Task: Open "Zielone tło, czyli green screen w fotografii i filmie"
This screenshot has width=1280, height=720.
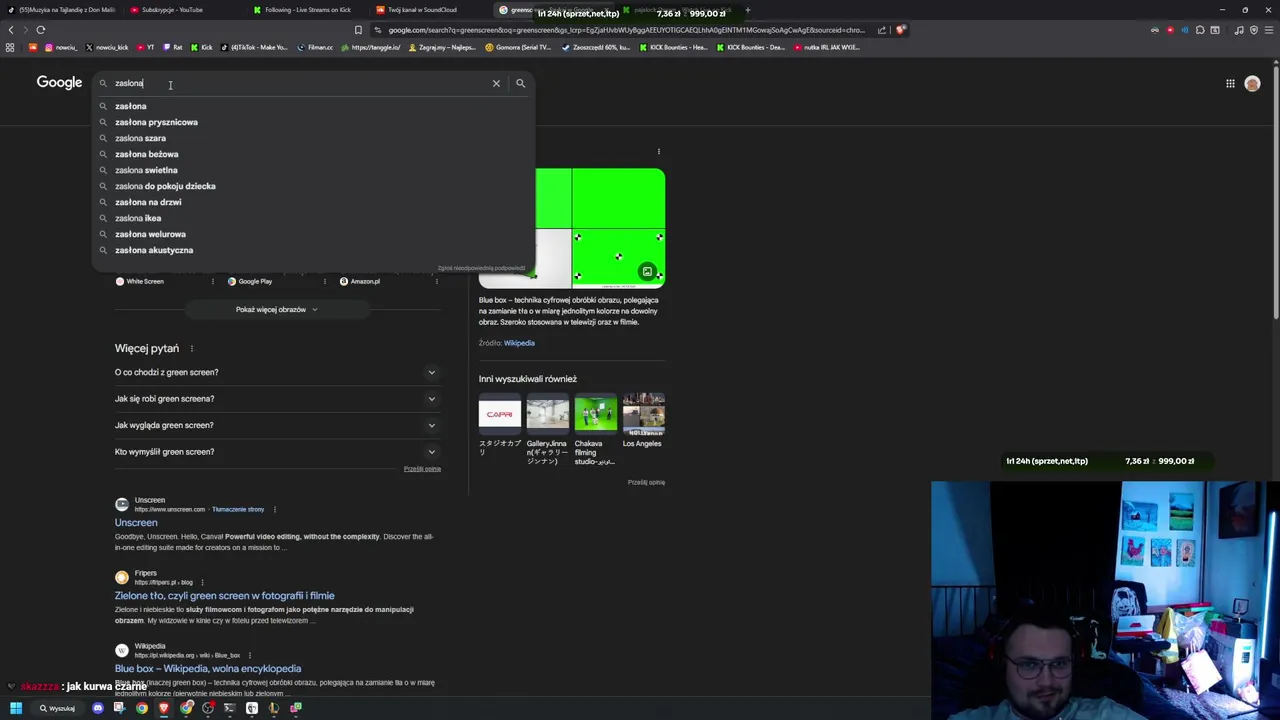Action: (224, 596)
